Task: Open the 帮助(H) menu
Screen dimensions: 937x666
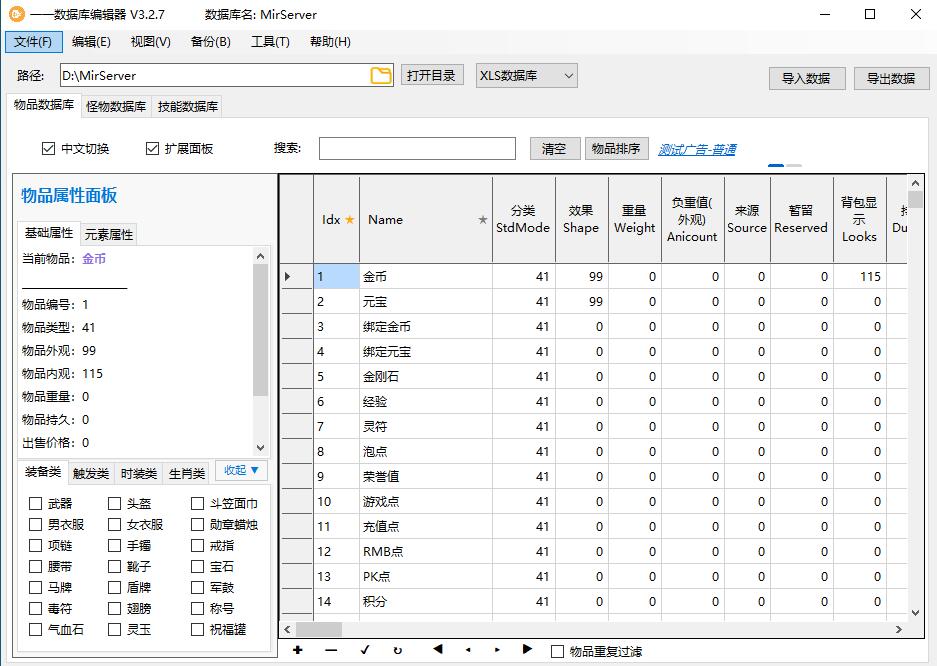Action: pyautogui.click(x=330, y=42)
